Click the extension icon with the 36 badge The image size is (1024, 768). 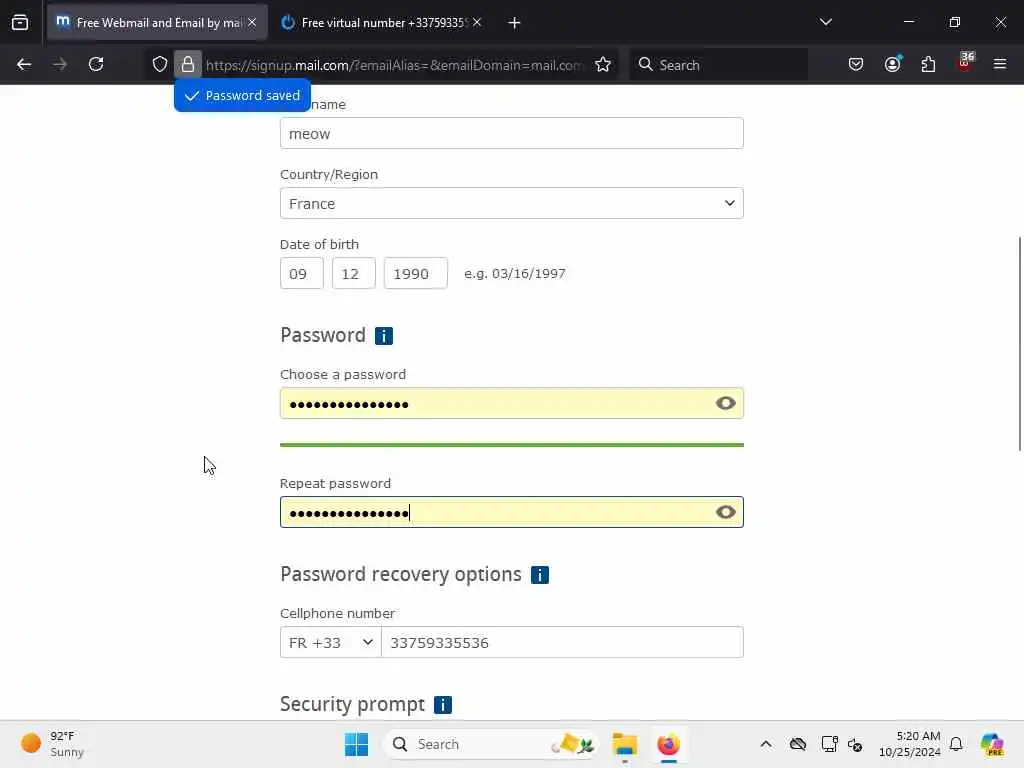point(965,63)
